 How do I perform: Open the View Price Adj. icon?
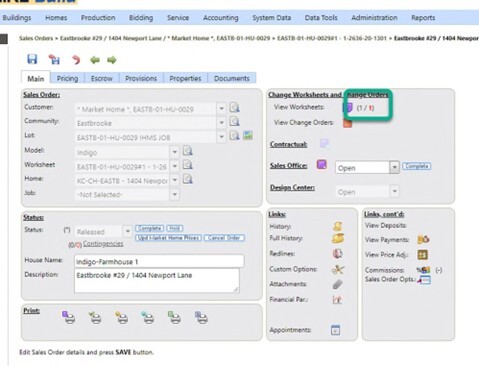tap(423, 255)
